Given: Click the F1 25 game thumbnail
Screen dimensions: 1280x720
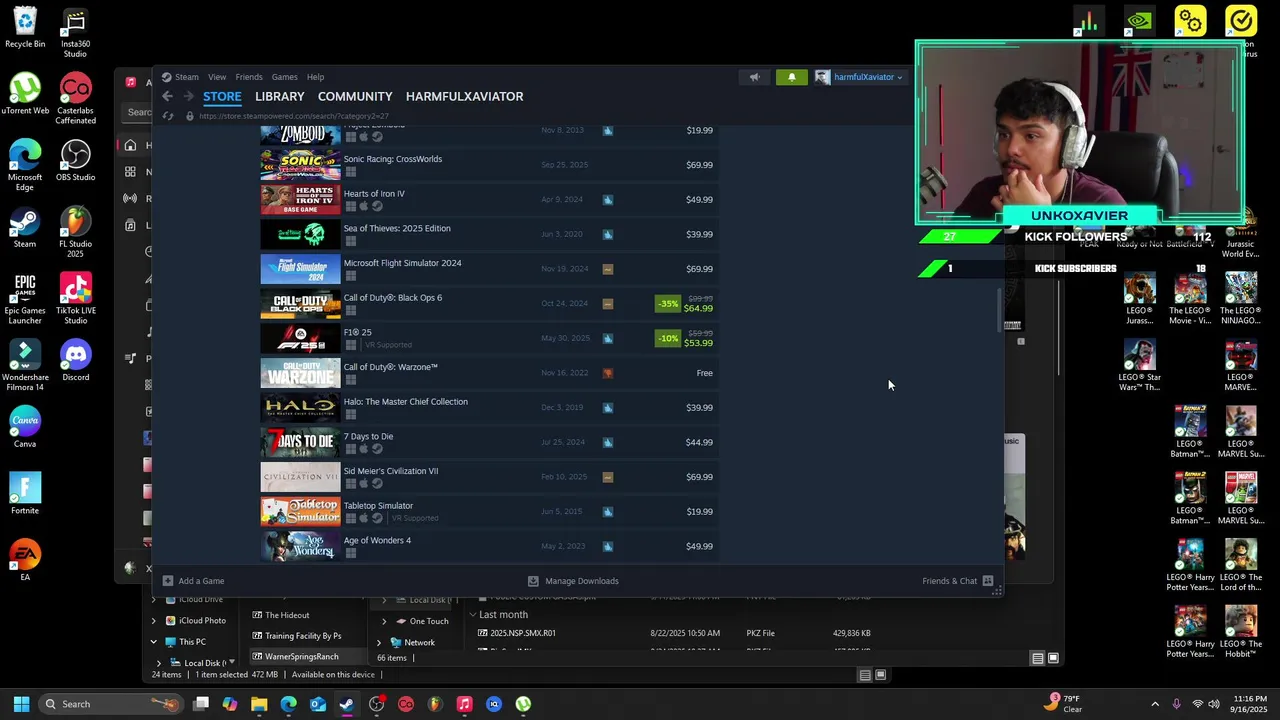Looking at the screenshot, I should 300,338.
